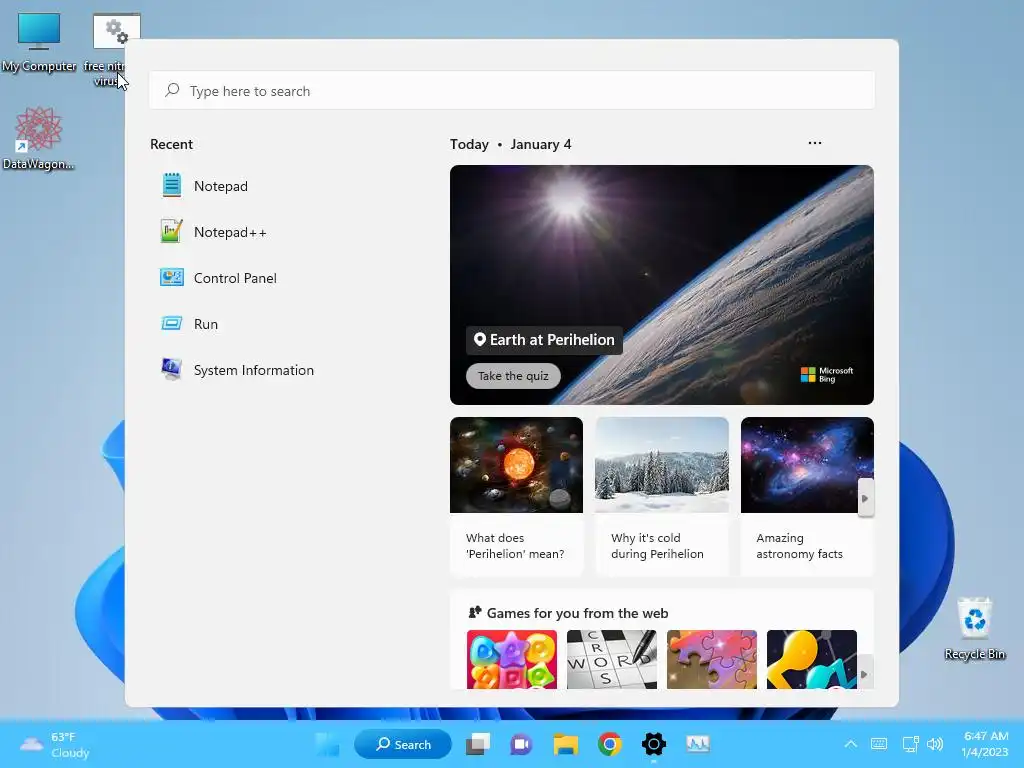Click the Recent section heading
Viewport: 1024px width, 768px height.
(x=171, y=144)
